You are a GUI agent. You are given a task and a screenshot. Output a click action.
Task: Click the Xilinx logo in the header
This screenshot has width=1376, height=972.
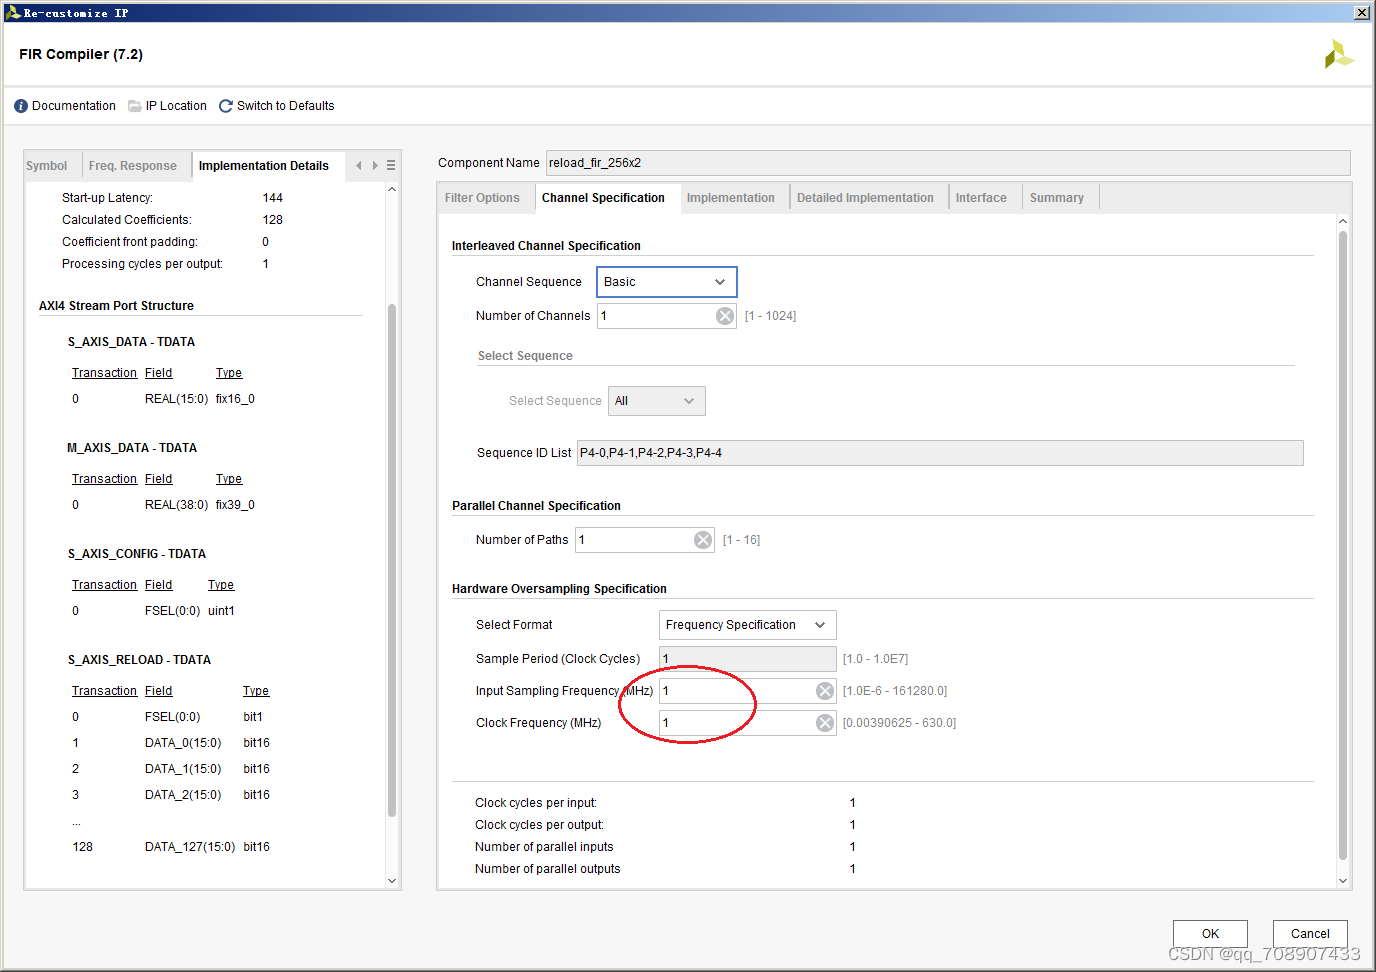coord(1339,54)
